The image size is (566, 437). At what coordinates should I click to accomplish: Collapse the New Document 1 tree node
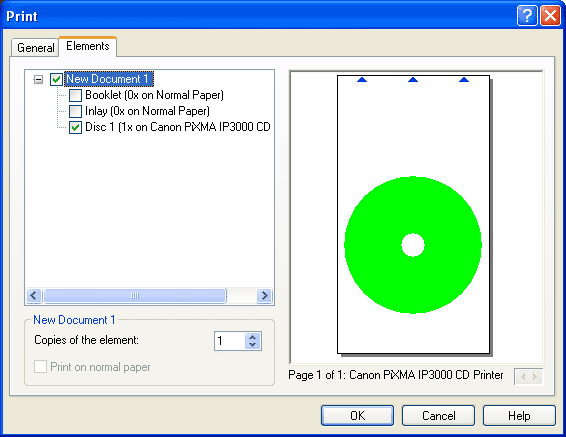tap(38, 79)
